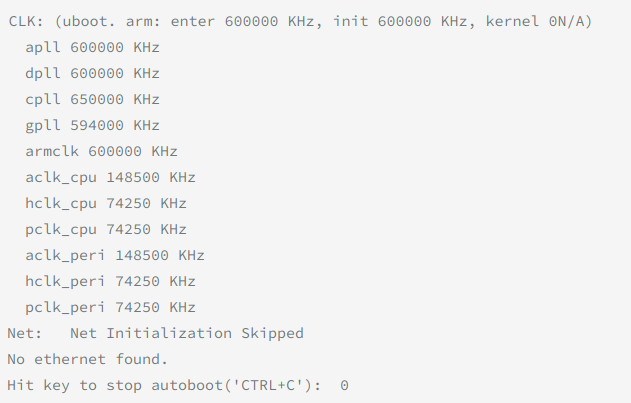Click the 'pclk_cpu 74250 KHz' line

[x=106, y=229]
